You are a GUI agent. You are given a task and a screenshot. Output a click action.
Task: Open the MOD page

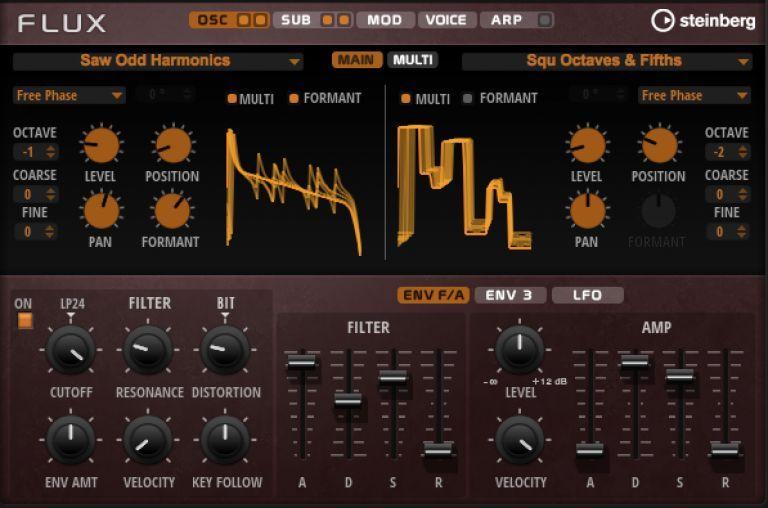[384, 20]
